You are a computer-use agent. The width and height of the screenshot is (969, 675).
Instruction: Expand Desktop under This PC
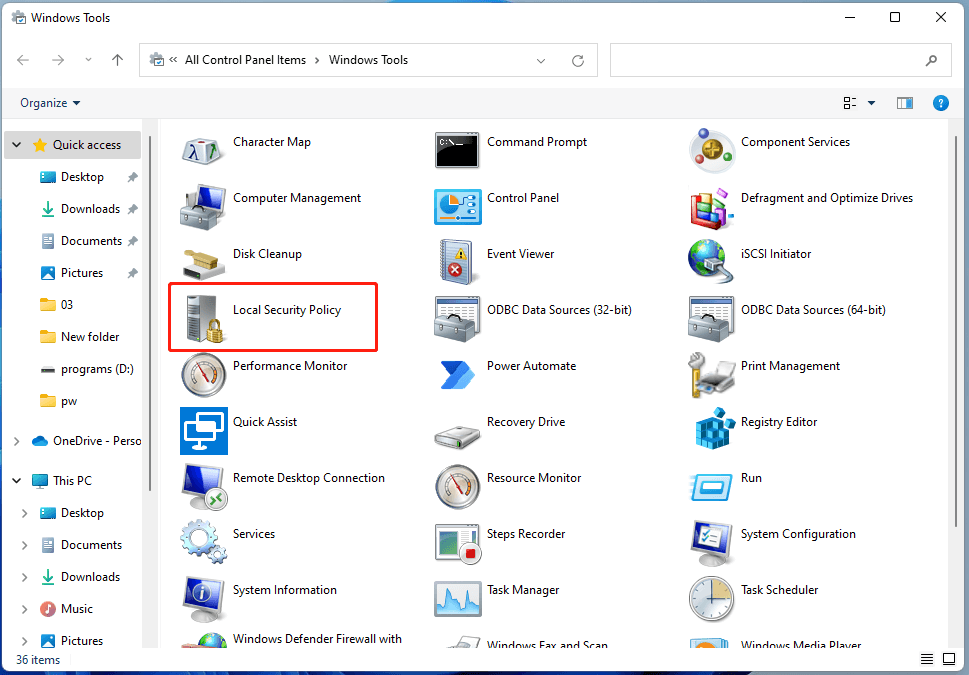[24, 513]
